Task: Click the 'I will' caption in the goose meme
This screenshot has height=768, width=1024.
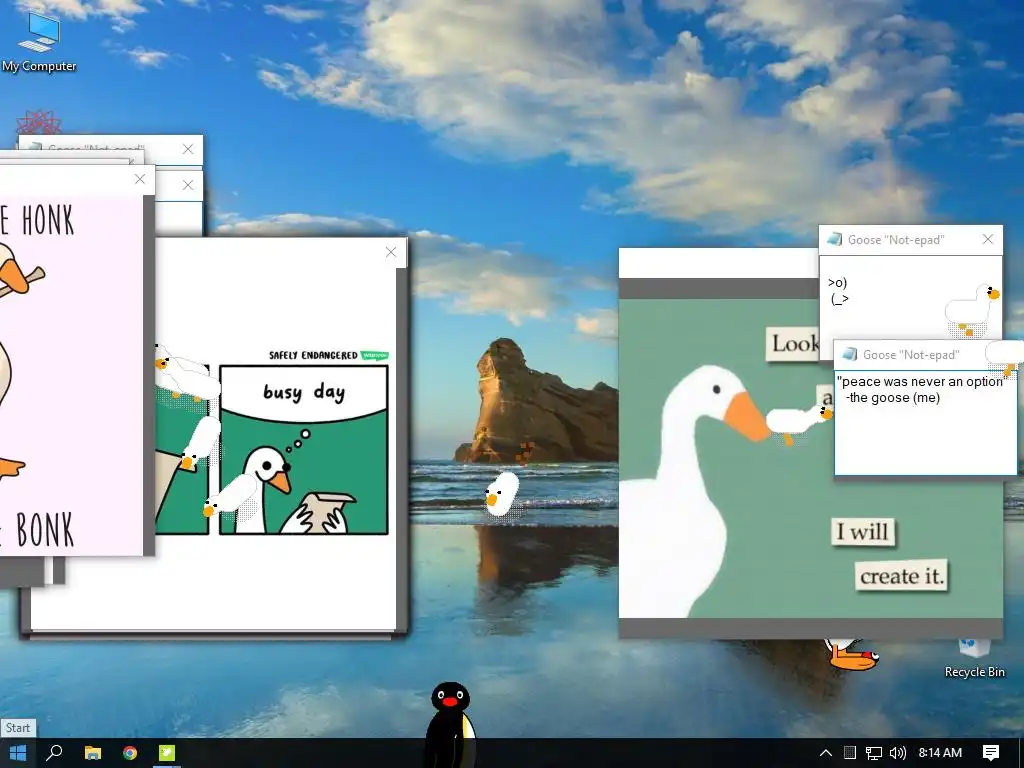Action: [863, 532]
